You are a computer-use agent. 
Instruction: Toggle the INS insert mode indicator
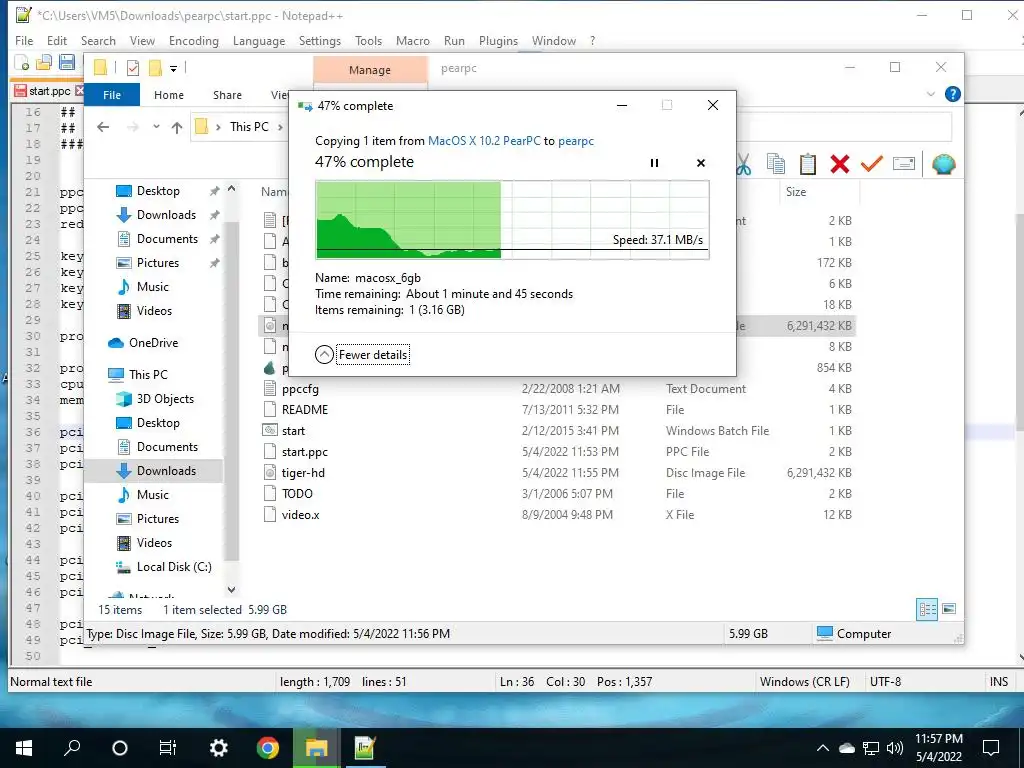pos(999,682)
